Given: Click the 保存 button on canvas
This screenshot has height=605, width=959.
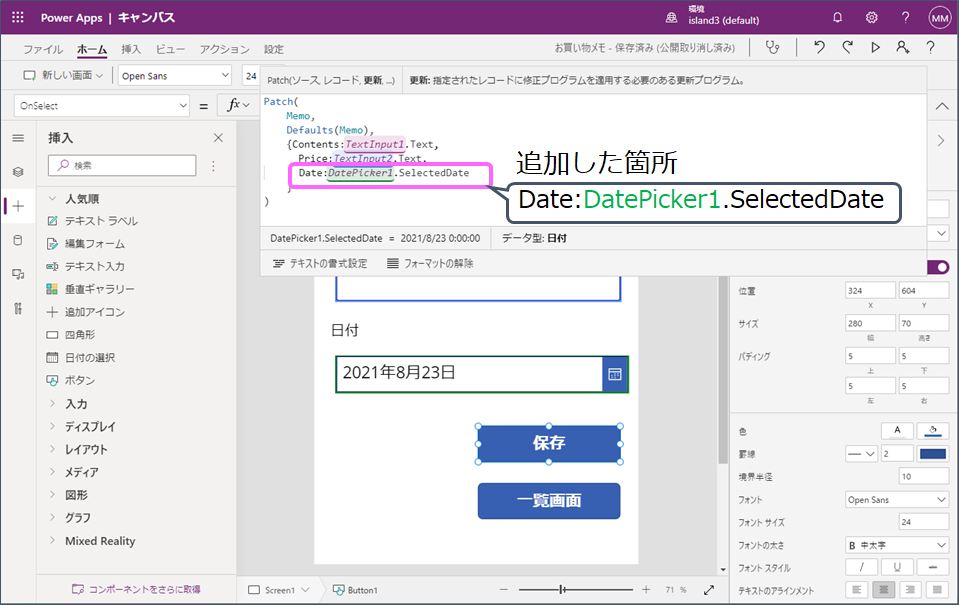Looking at the screenshot, I should tap(549, 444).
